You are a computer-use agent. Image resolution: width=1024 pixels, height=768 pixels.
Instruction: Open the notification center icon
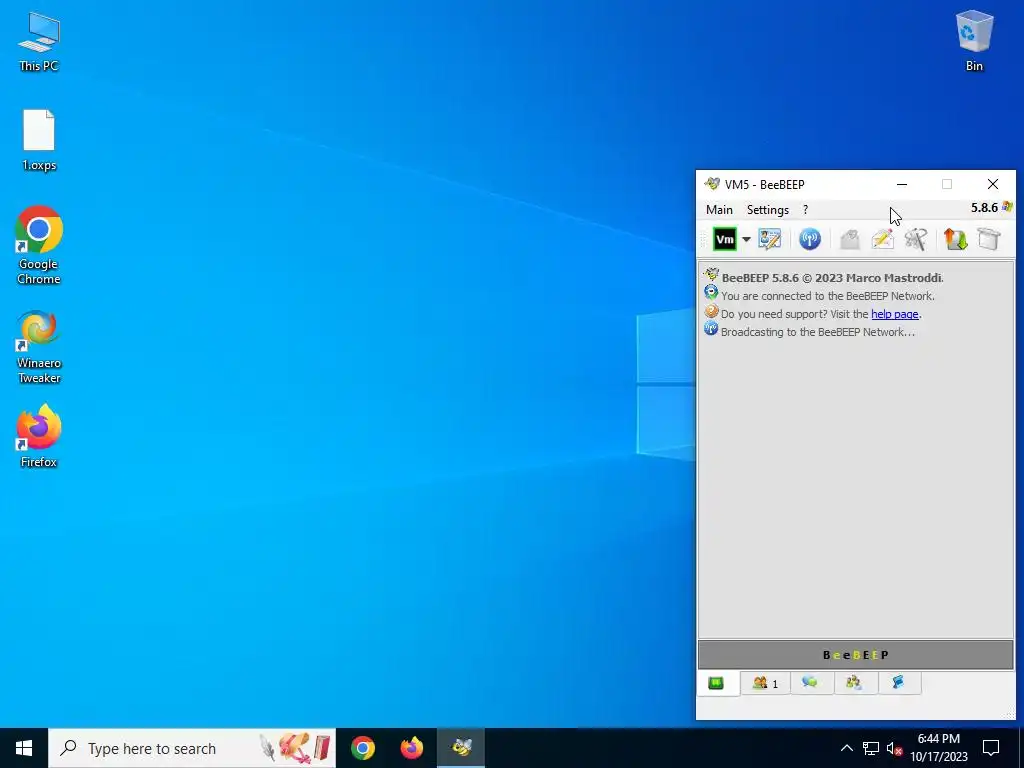point(991,748)
